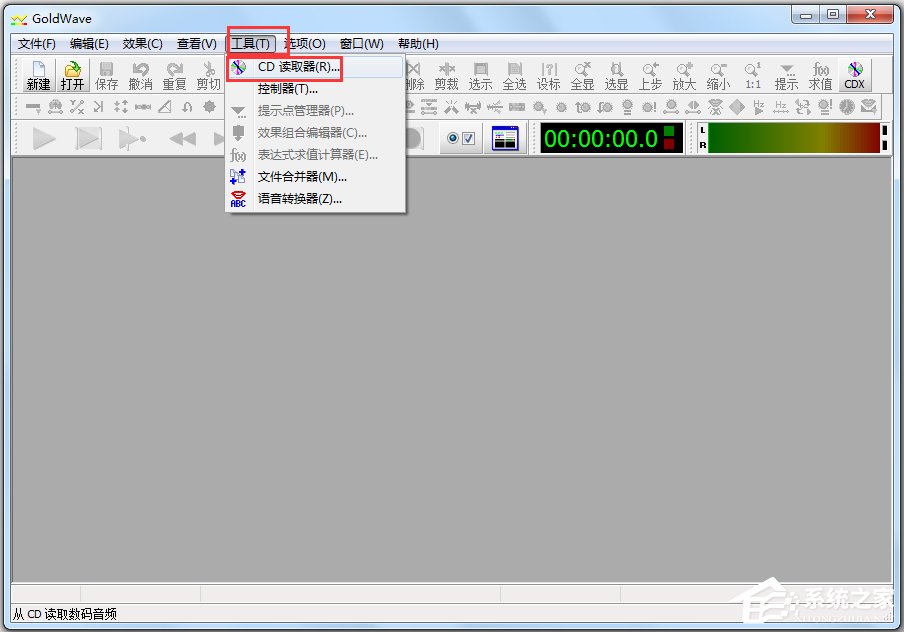Open the 文件(F) menu
The height and width of the screenshot is (632, 904).
click(x=37, y=44)
